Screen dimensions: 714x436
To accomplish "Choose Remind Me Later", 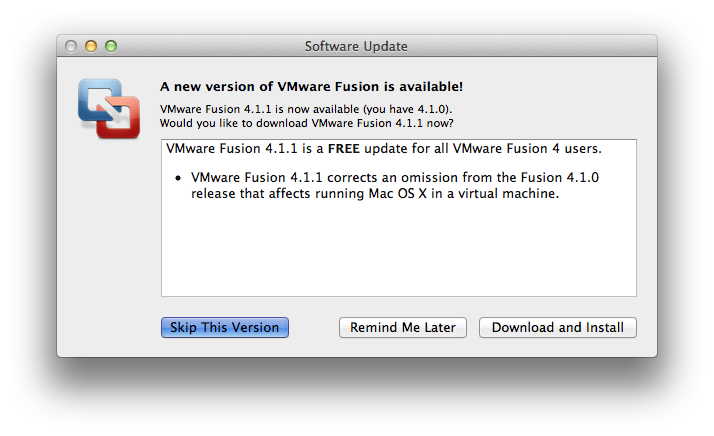I will pyautogui.click(x=402, y=327).
